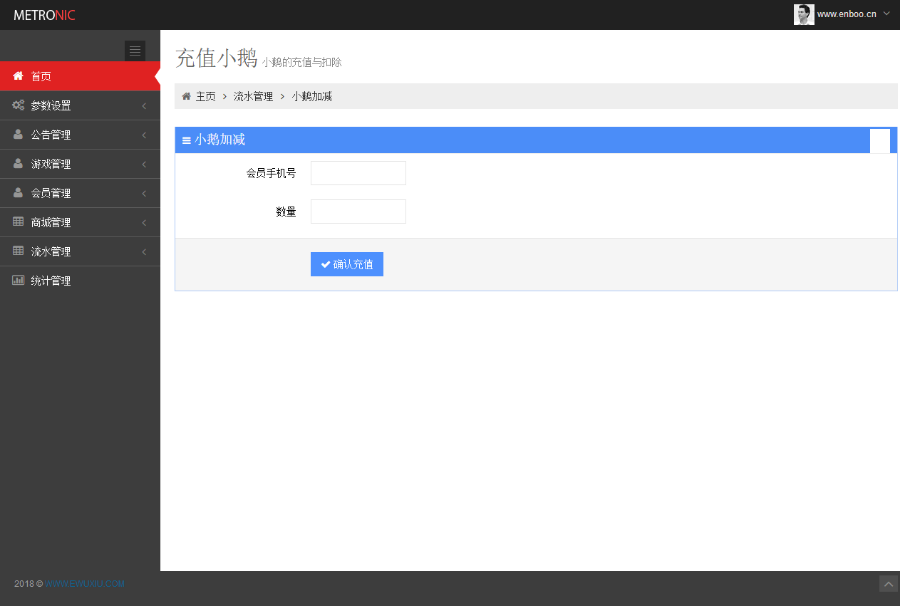This screenshot has height=606, width=900.
Task: Click the user icon beside 会员管理
Action: pyautogui.click(x=18, y=193)
